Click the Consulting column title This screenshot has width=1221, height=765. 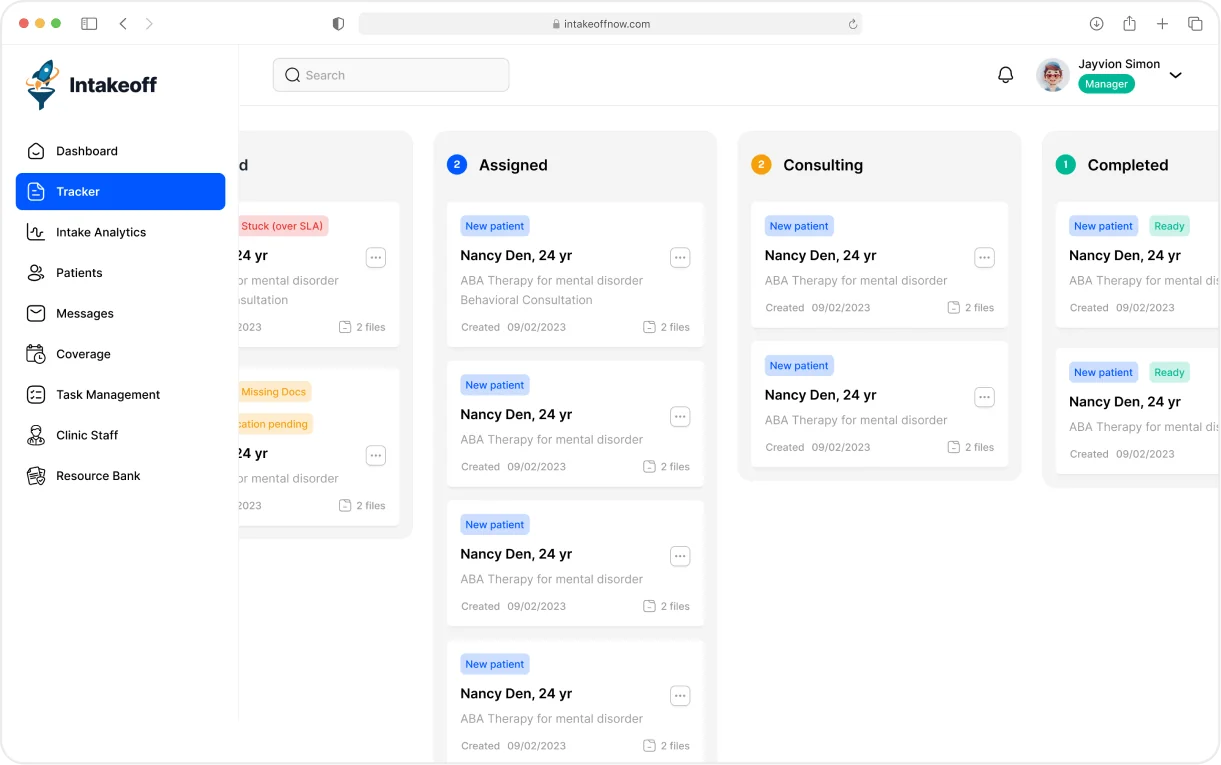823,165
